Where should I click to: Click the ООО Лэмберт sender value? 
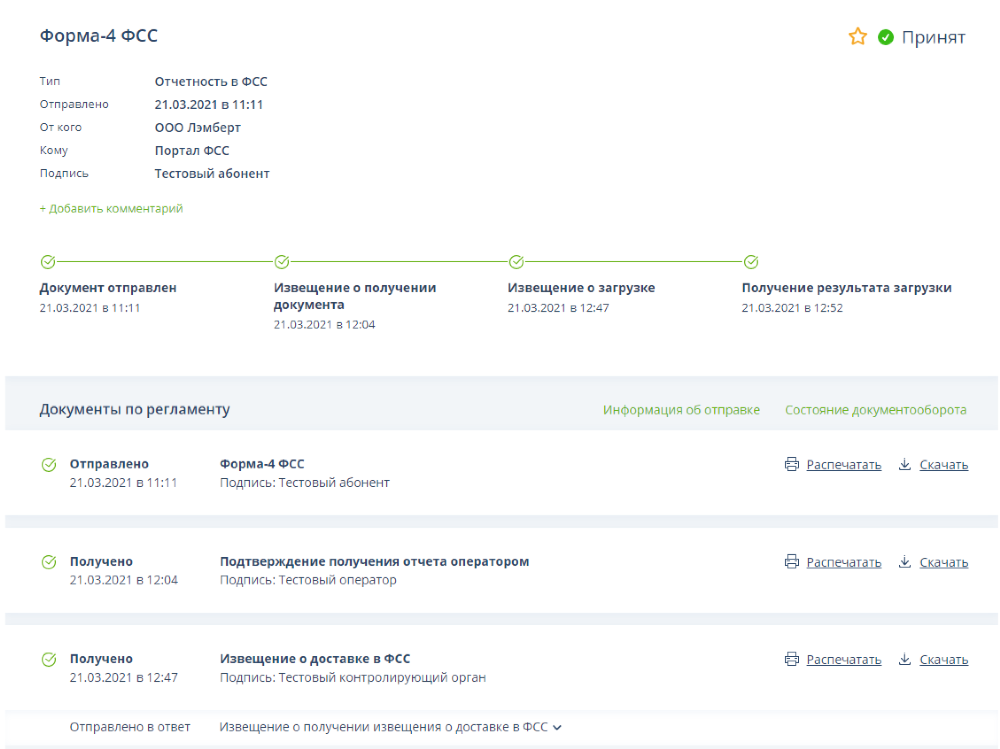point(198,128)
